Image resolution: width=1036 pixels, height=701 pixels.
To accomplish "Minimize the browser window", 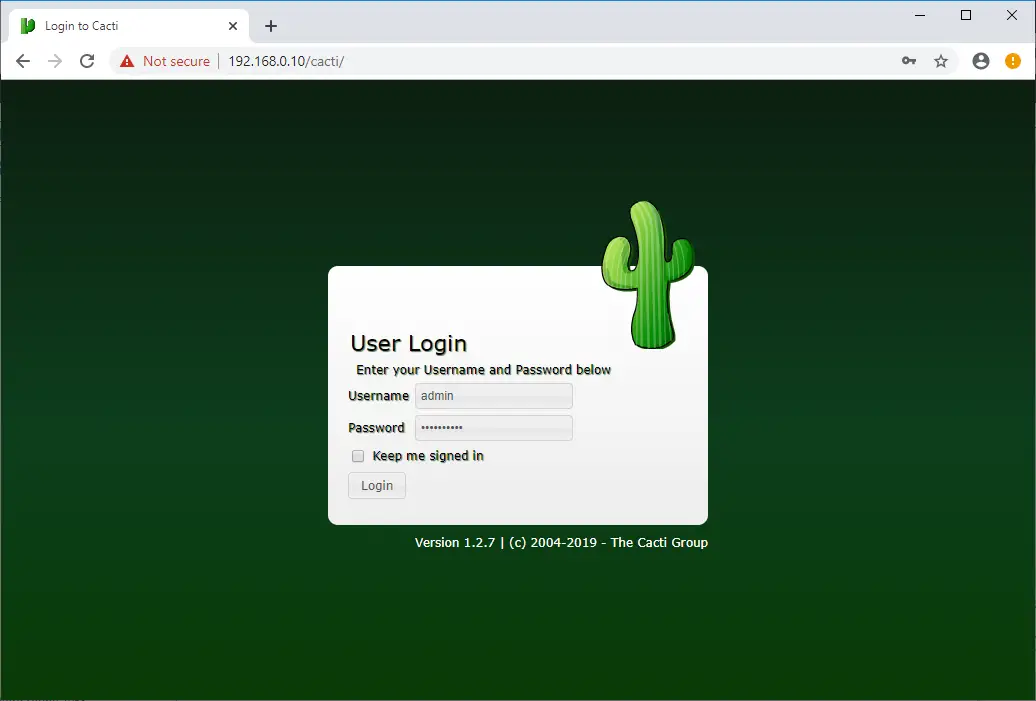I will pos(920,15).
